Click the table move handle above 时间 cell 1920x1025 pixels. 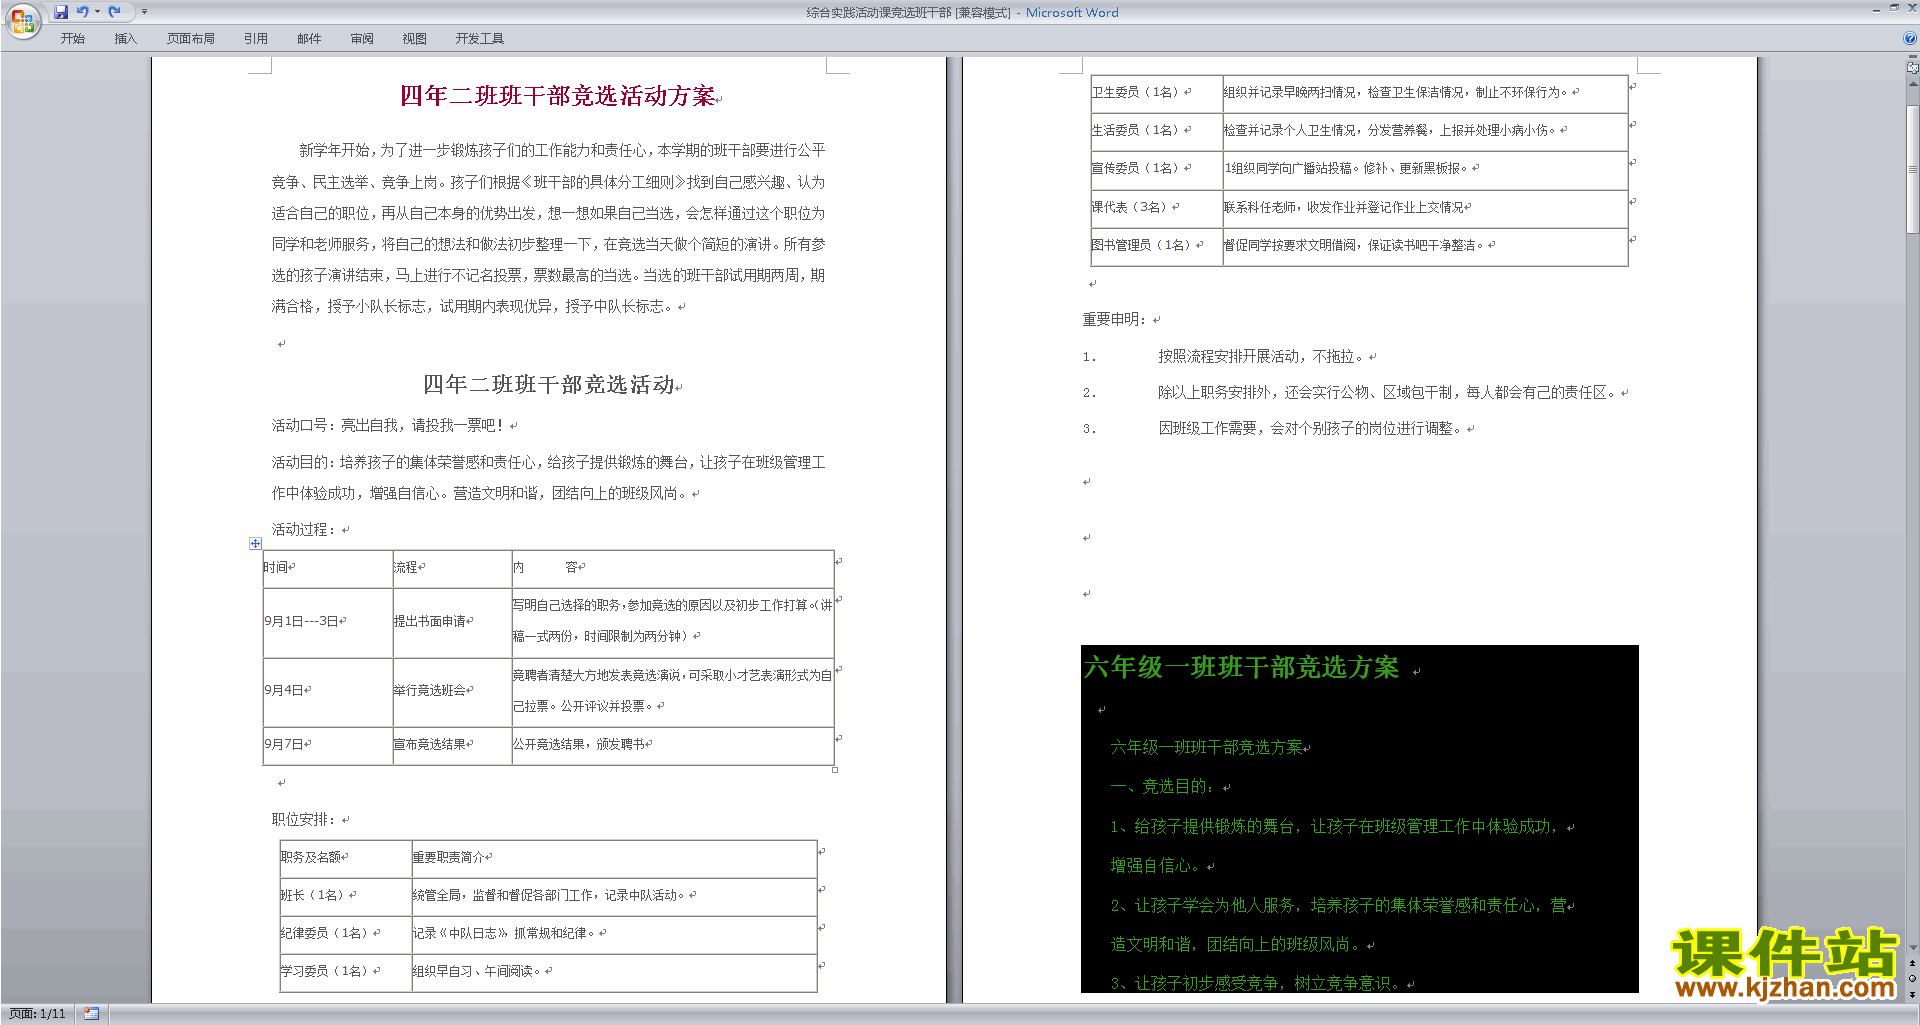[255, 543]
